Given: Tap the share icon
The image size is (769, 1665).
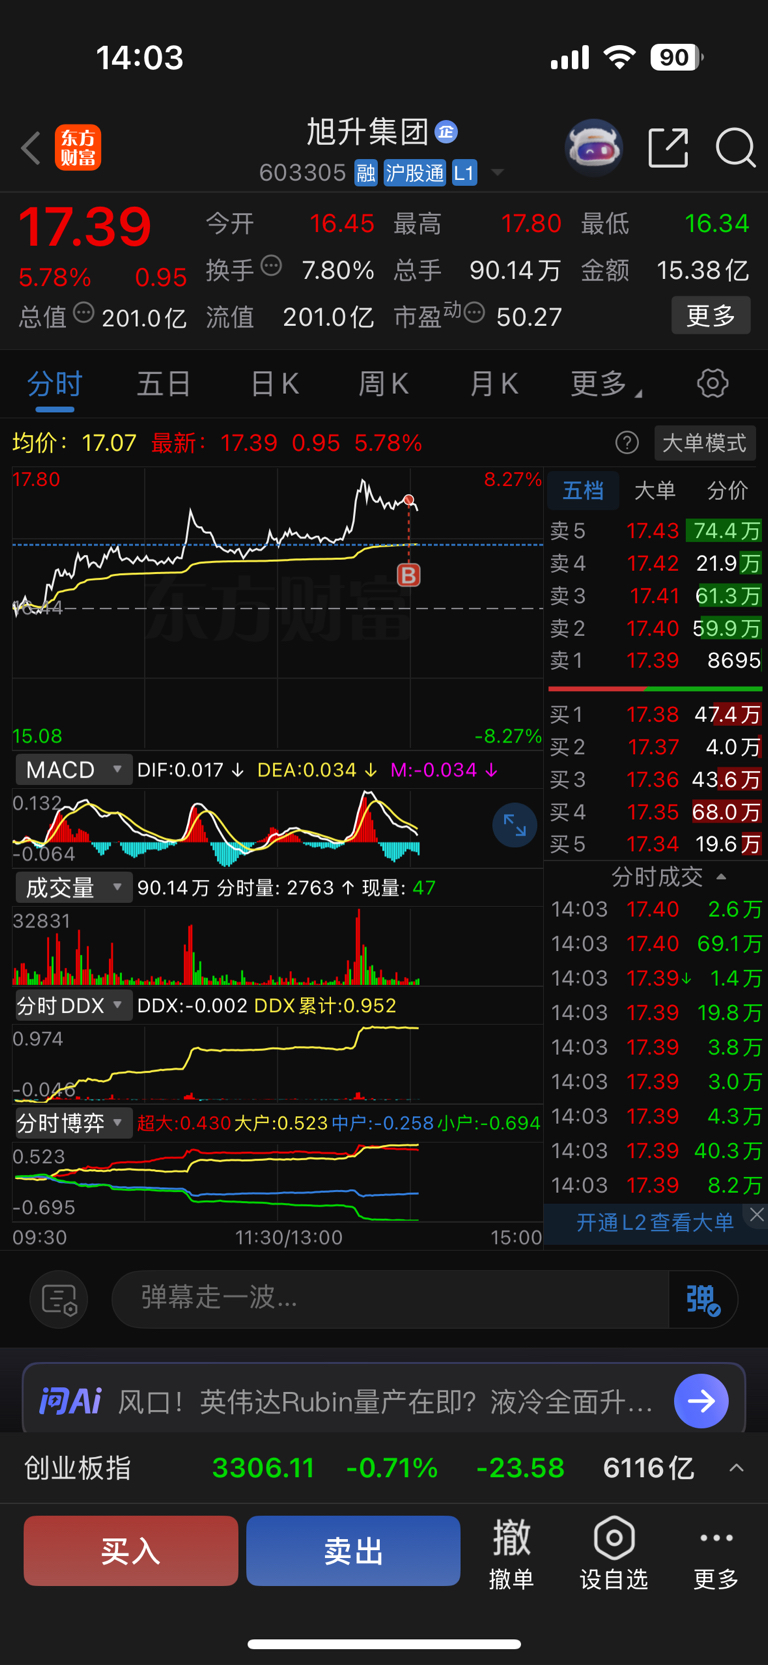Looking at the screenshot, I should point(668,148).
